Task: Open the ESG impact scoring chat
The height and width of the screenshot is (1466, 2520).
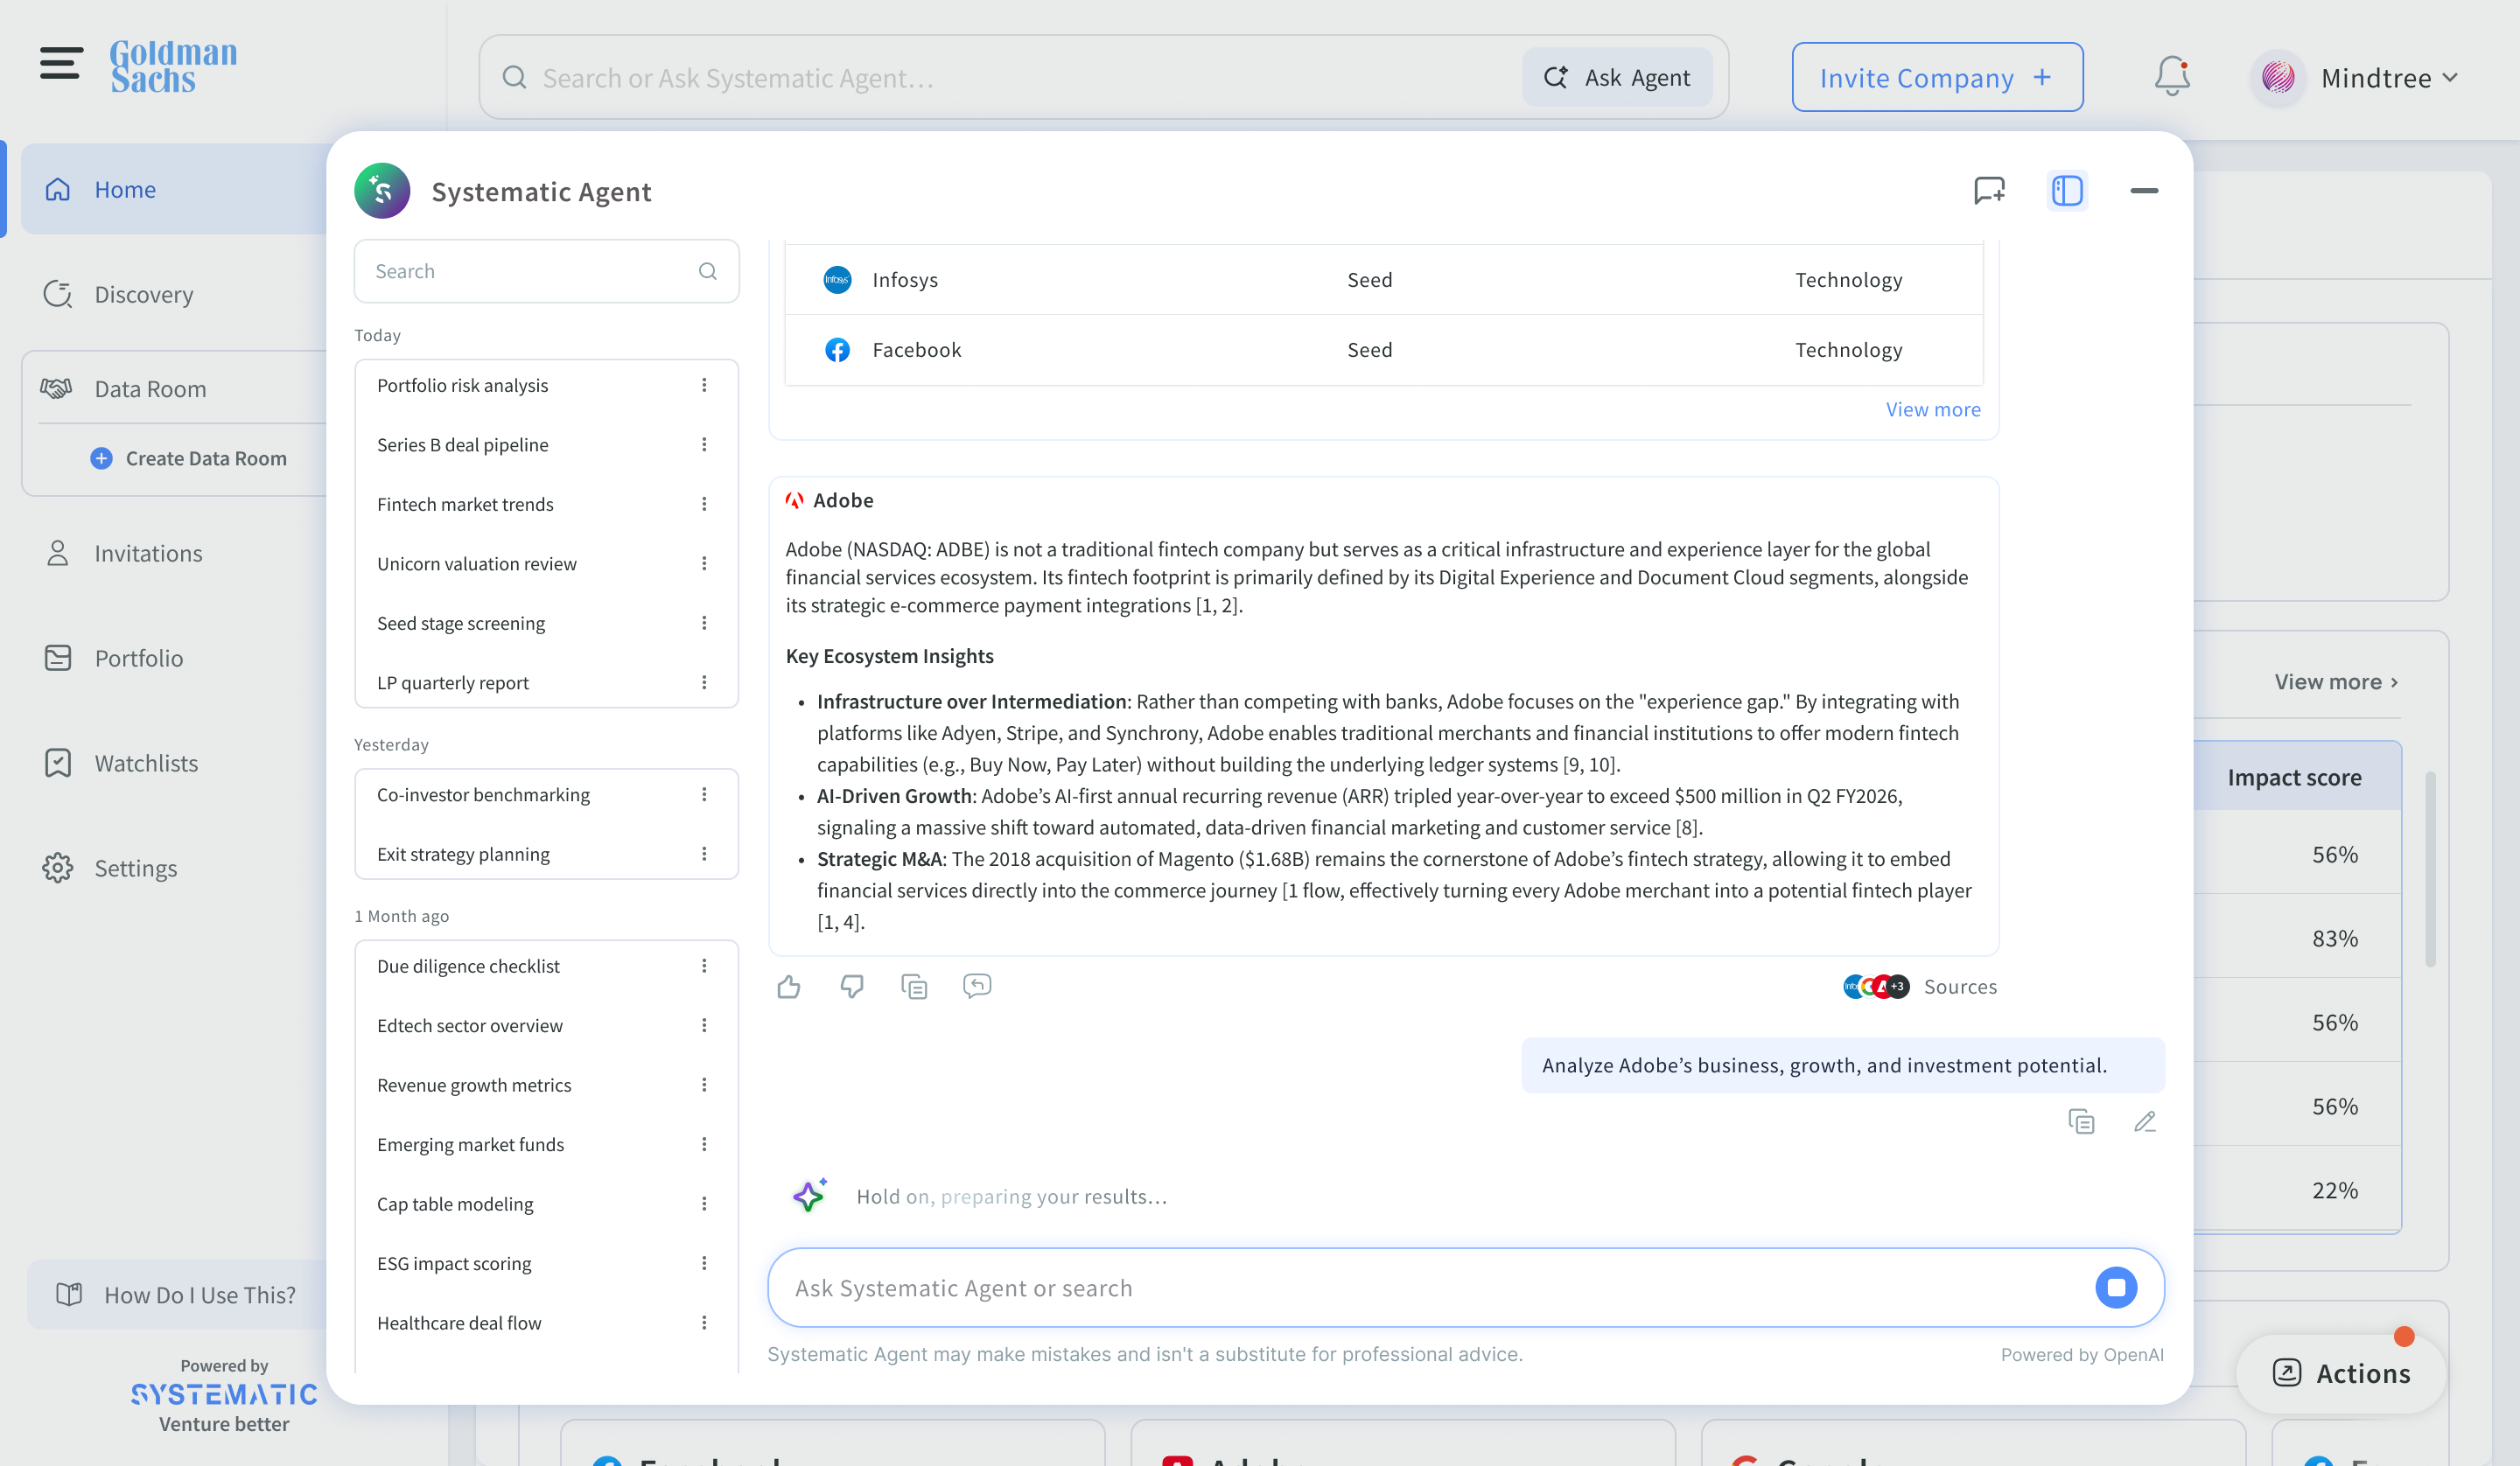Action: coord(454,1264)
